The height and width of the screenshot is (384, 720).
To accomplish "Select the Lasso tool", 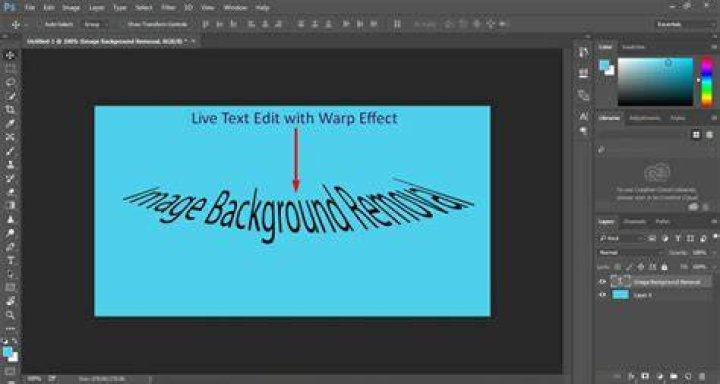I will [10, 82].
